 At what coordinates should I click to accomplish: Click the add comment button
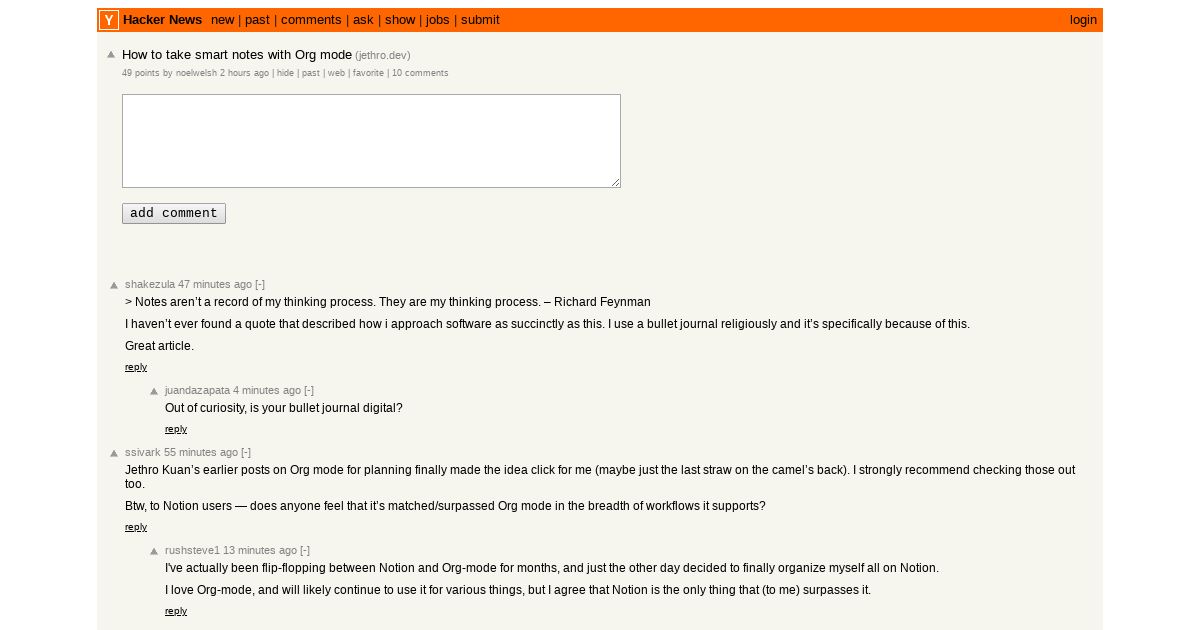coord(174,213)
